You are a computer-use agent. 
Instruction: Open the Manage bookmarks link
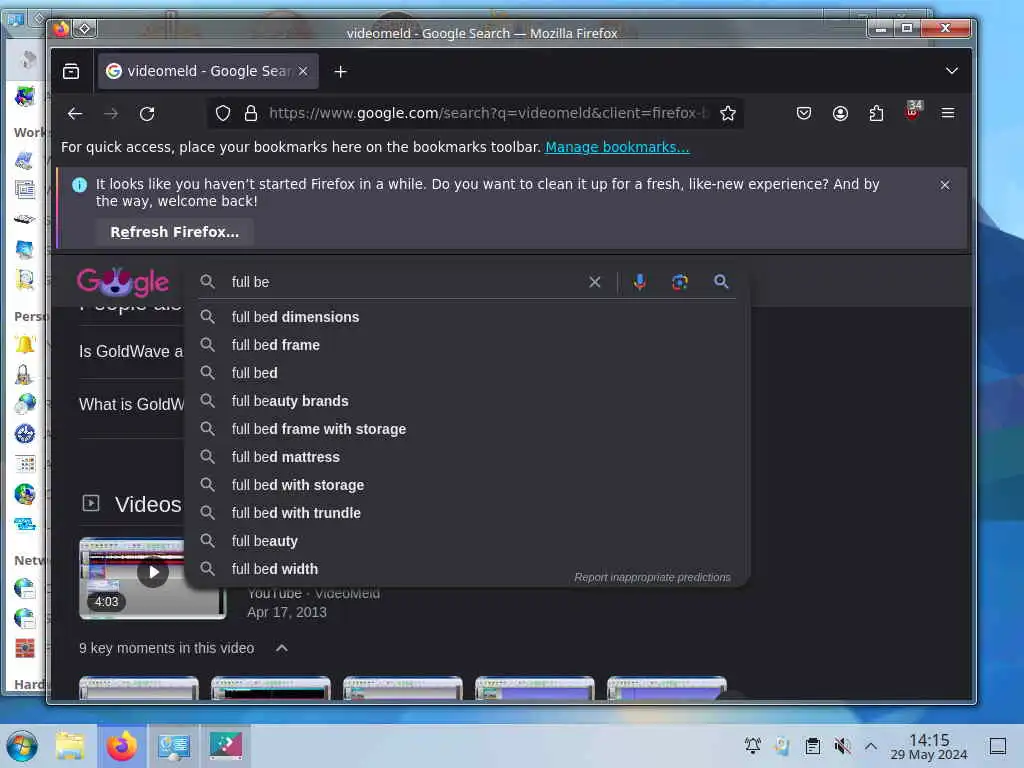point(617,147)
